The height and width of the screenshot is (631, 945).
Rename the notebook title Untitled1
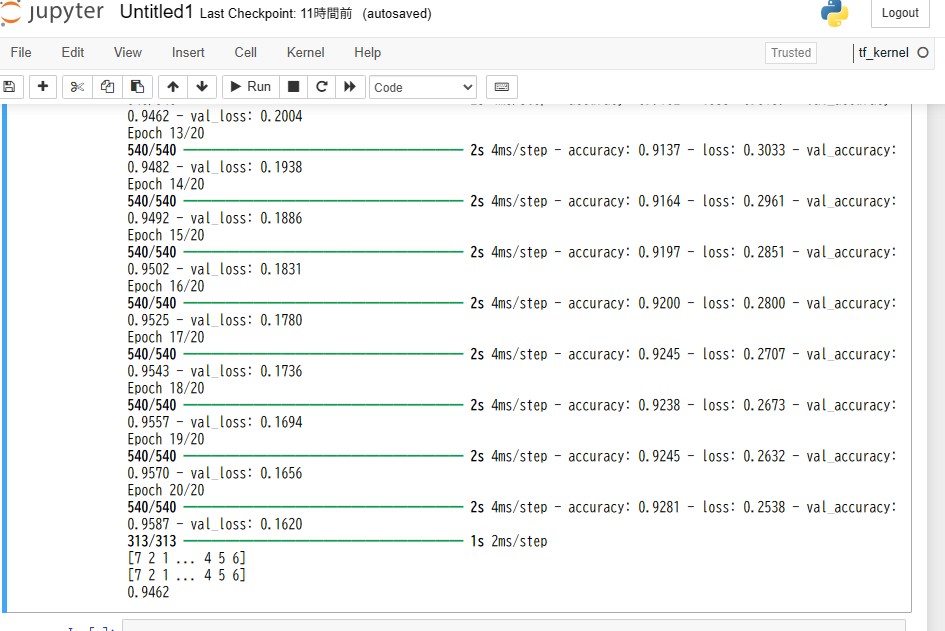156,13
